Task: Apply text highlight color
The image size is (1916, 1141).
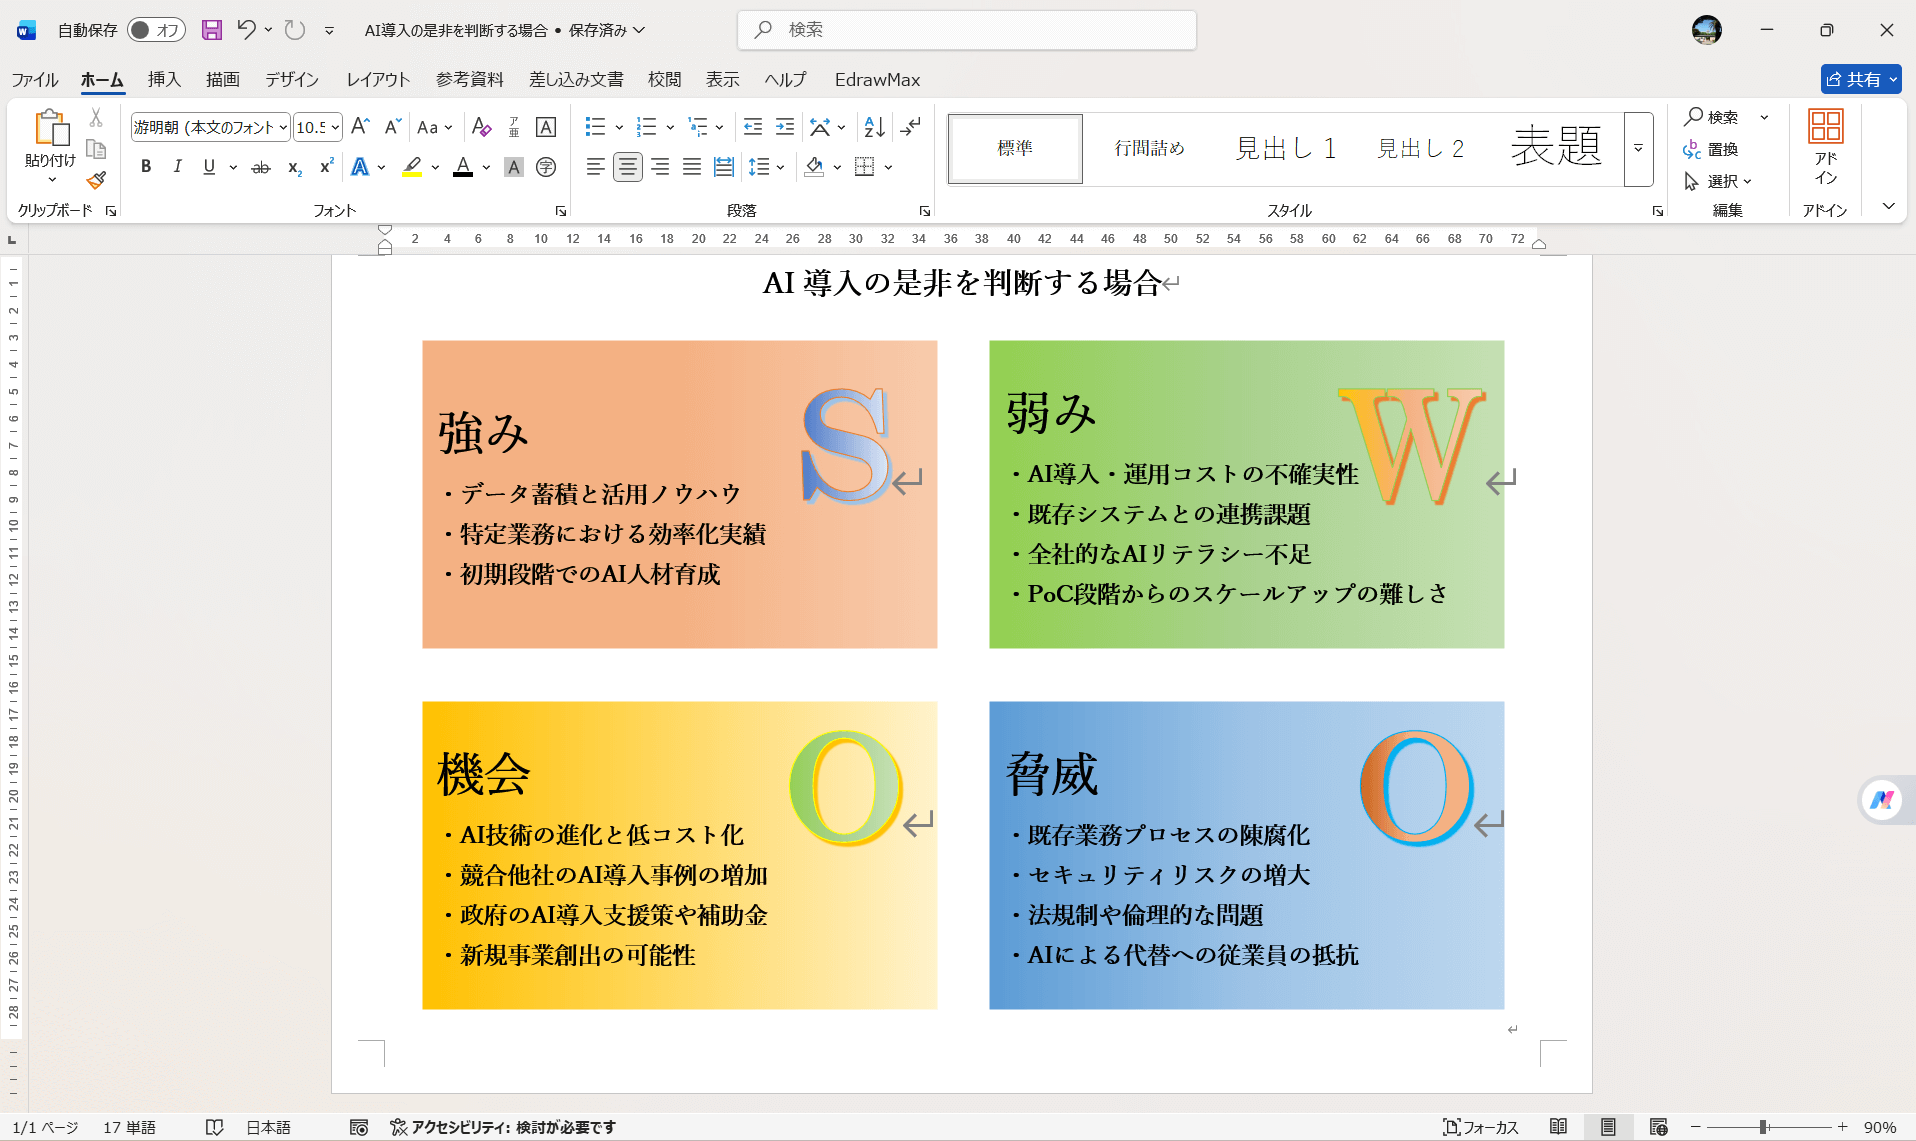Action: 412,167
